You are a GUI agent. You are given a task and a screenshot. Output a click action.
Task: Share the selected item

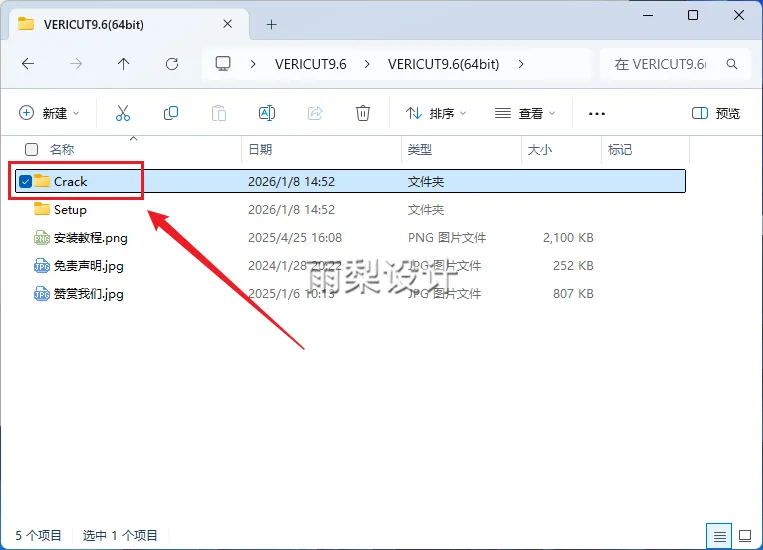click(x=315, y=113)
